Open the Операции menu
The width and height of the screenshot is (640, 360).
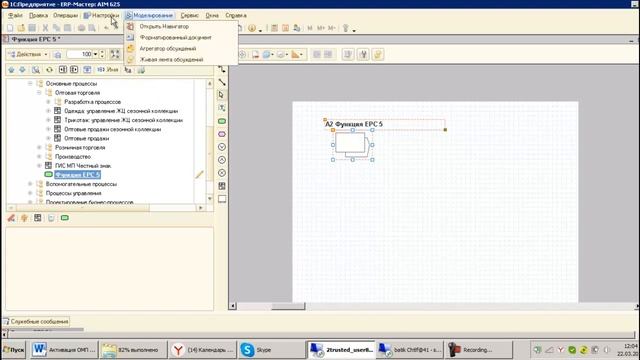click(x=65, y=16)
